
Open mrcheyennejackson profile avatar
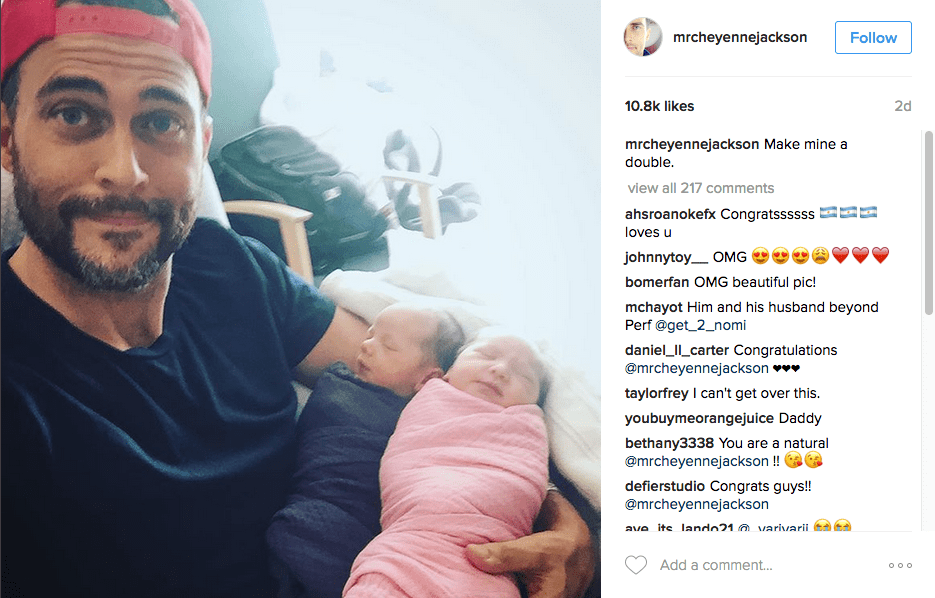click(x=643, y=37)
